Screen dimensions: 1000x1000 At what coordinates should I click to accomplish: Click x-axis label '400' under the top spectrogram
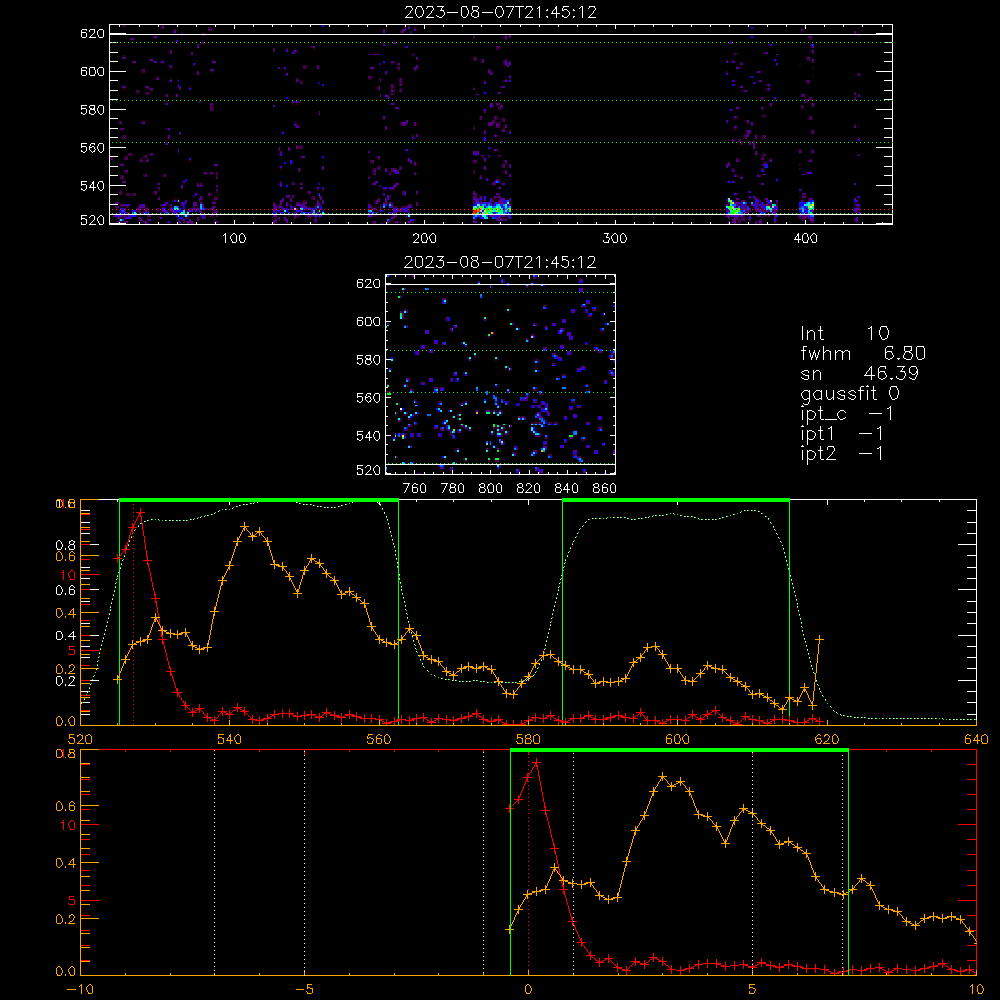[805, 239]
